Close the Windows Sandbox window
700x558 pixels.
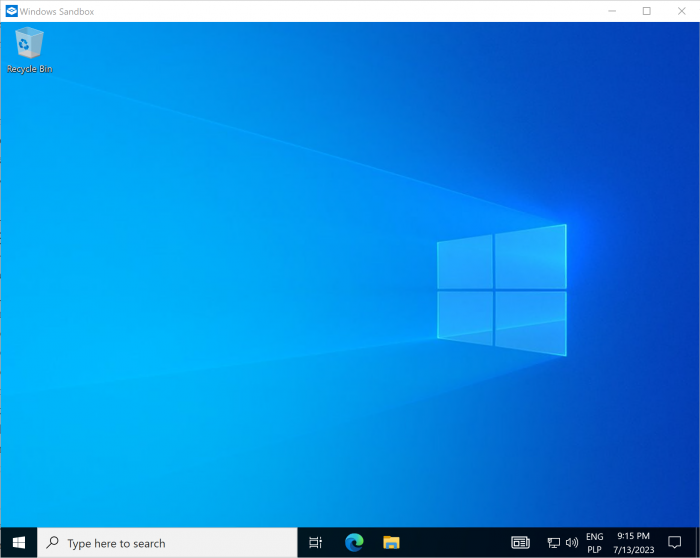(x=681, y=11)
